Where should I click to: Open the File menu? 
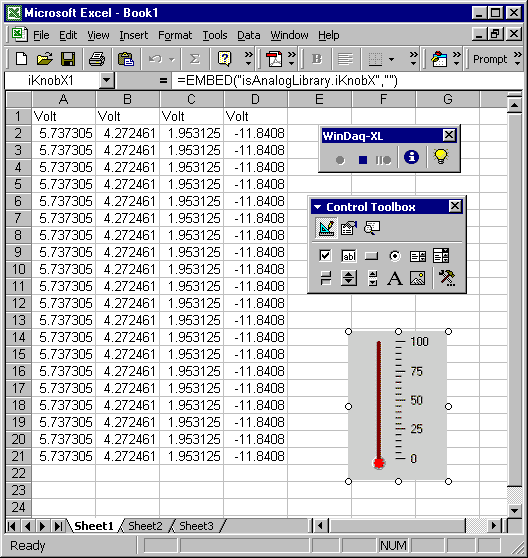[x=41, y=35]
